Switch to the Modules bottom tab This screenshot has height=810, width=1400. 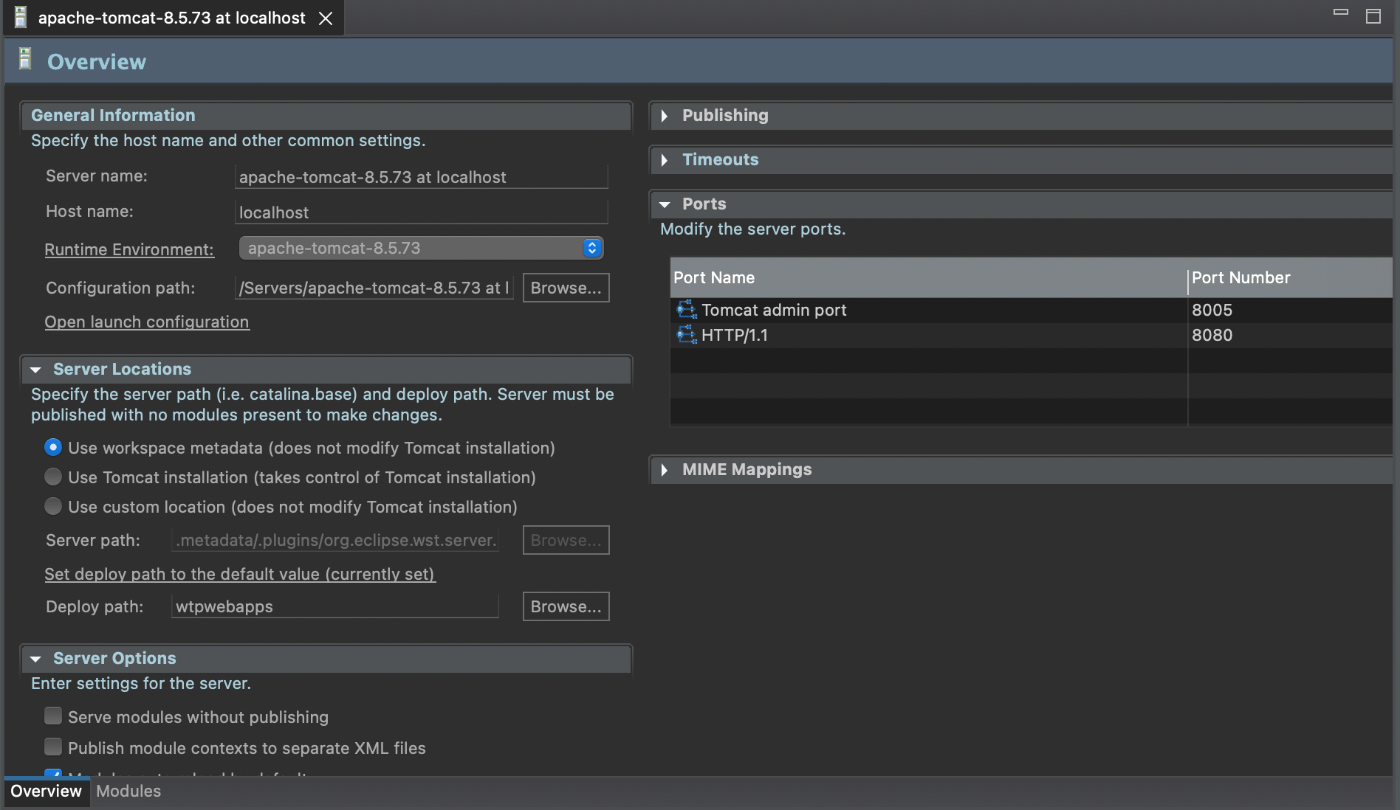click(128, 791)
